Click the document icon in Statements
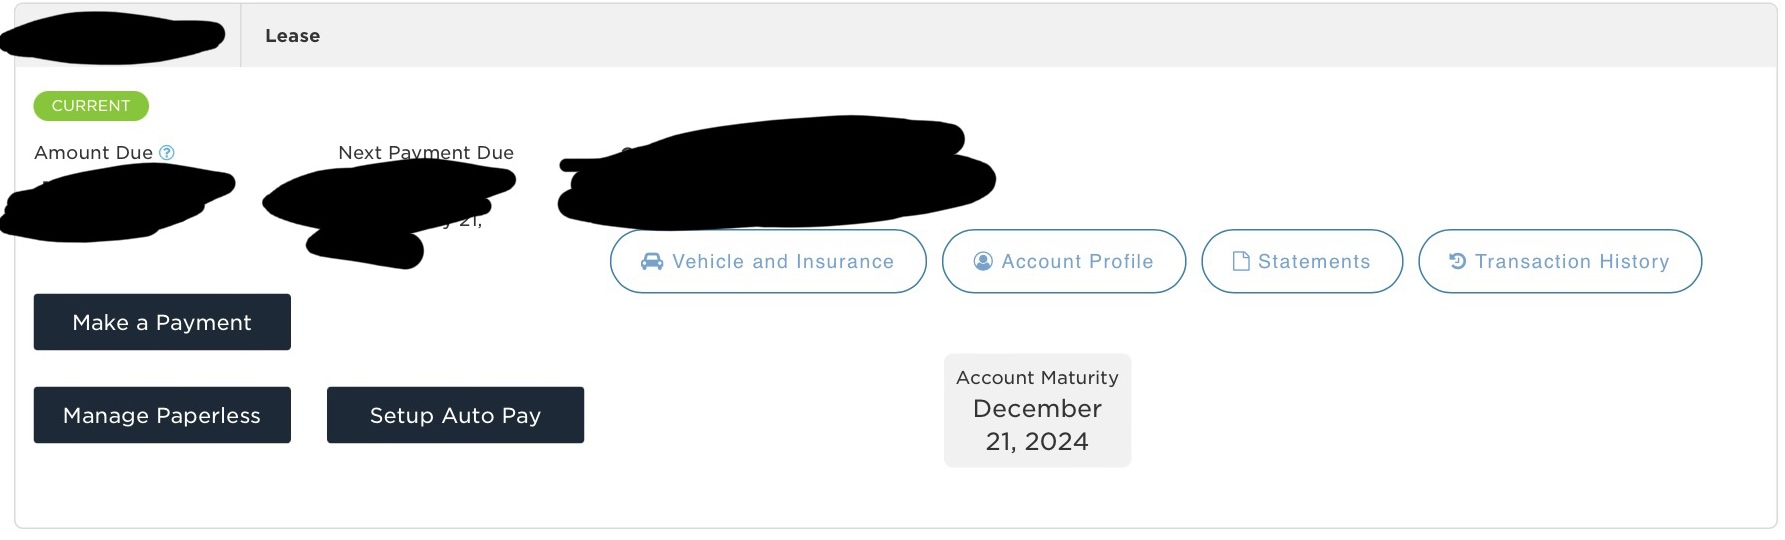Screen dimensions: 1785x540 coord(1241,261)
